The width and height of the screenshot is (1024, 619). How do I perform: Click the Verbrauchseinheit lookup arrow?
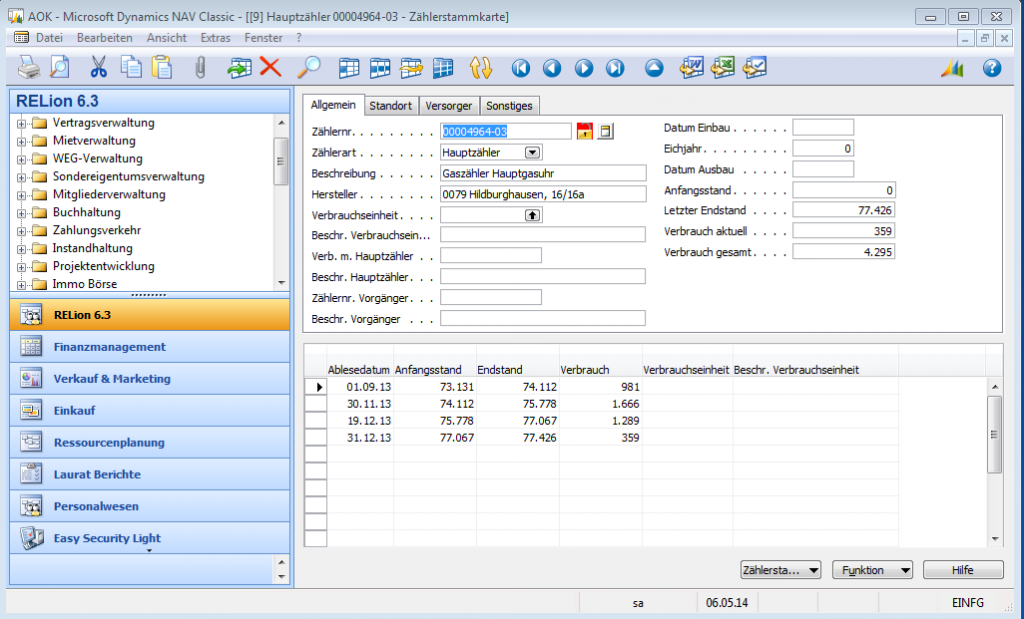coord(533,215)
